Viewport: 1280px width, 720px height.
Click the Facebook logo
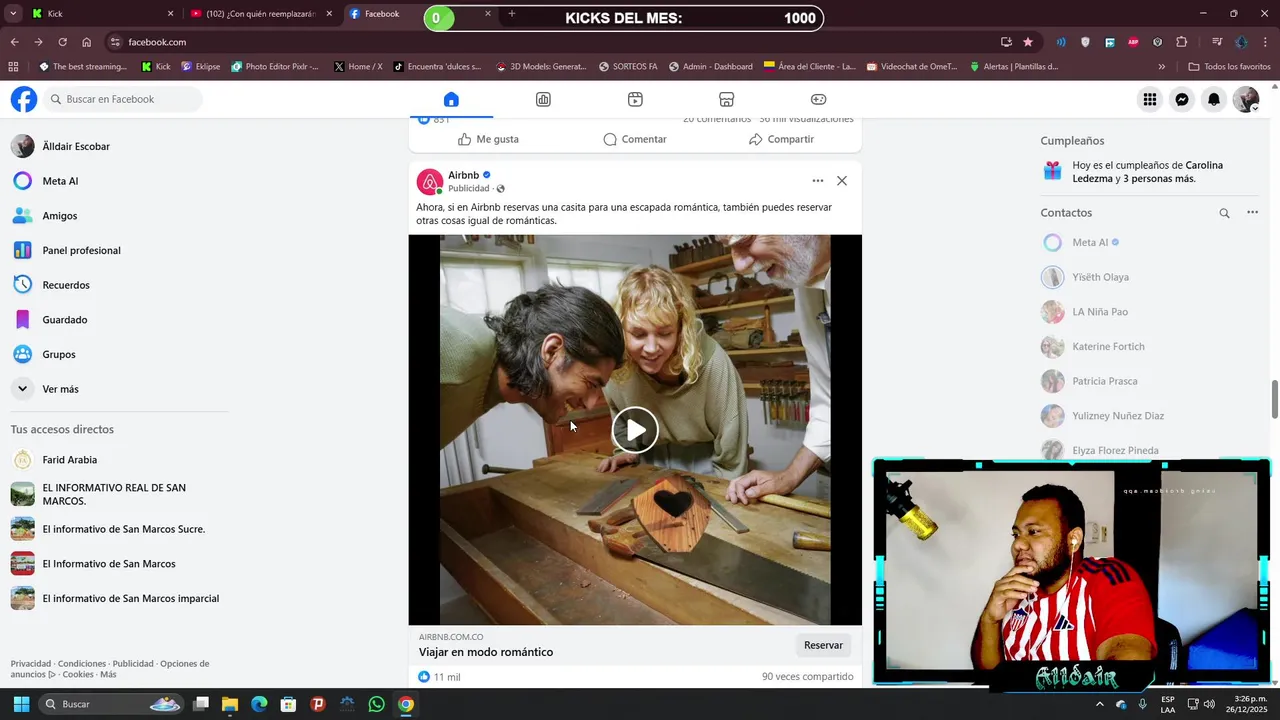[24, 99]
